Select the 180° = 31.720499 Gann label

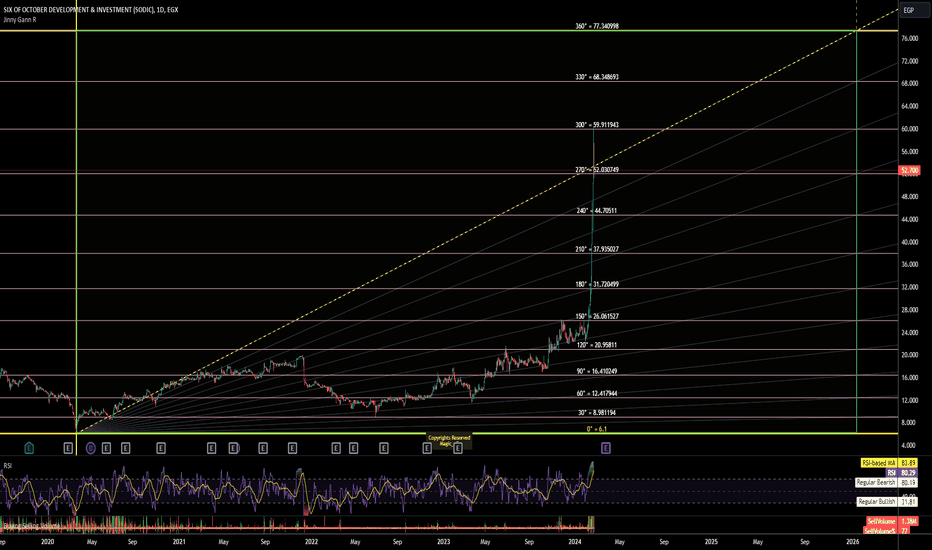click(x=597, y=284)
